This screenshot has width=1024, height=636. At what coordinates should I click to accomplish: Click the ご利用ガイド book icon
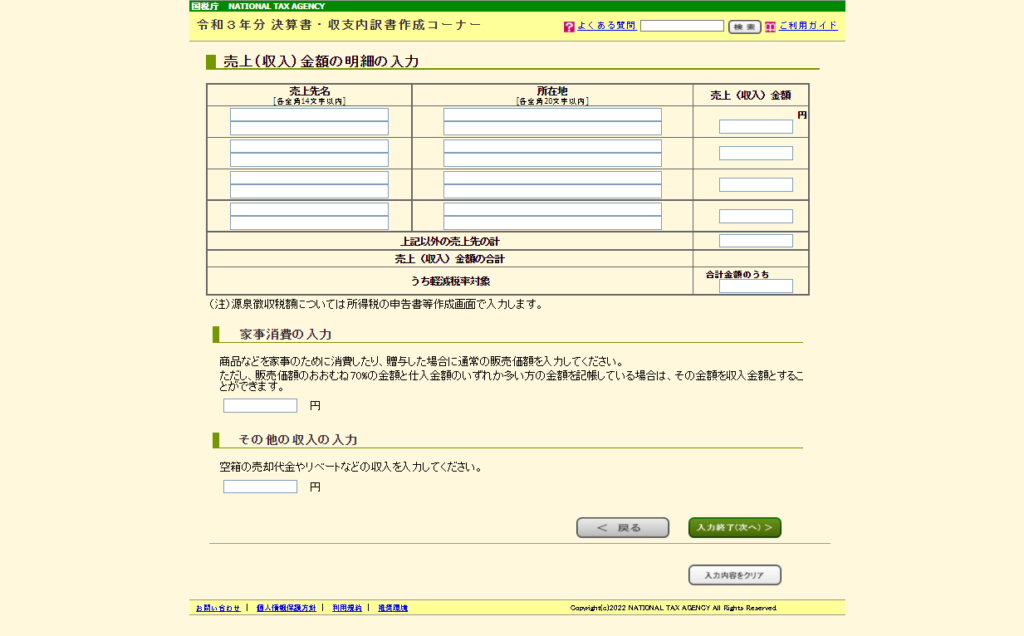click(x=770, y=27)
